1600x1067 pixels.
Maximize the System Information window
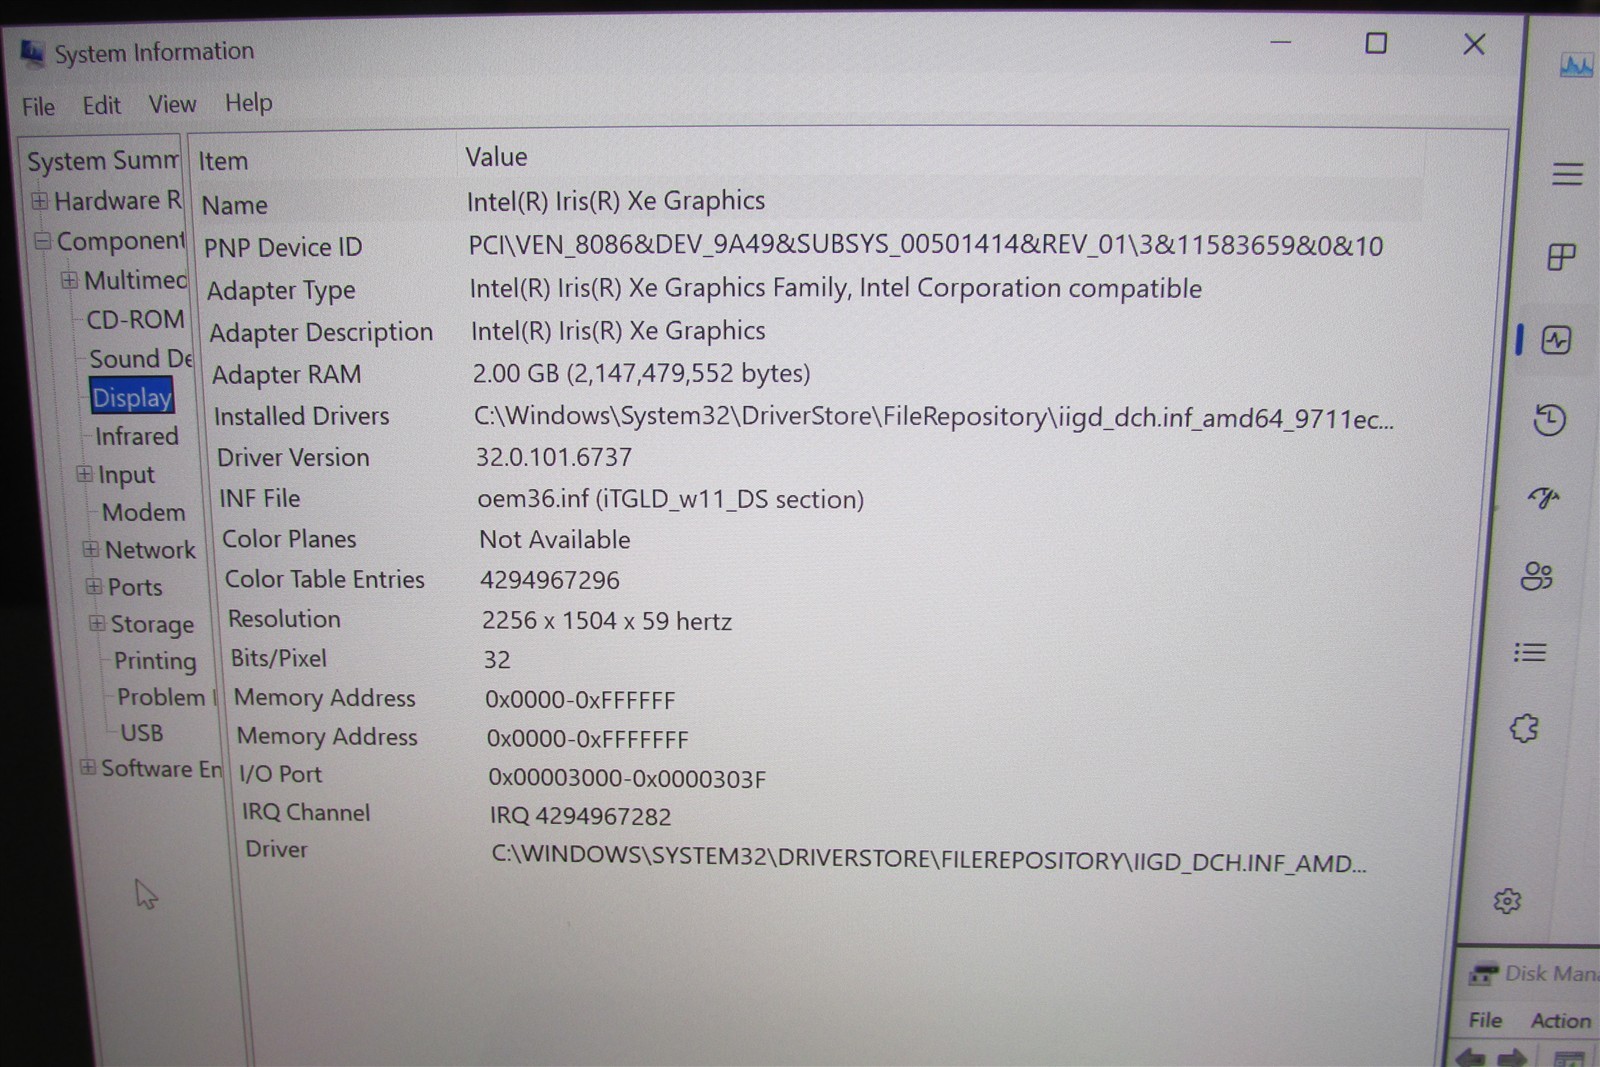[x=1376, y=43]
